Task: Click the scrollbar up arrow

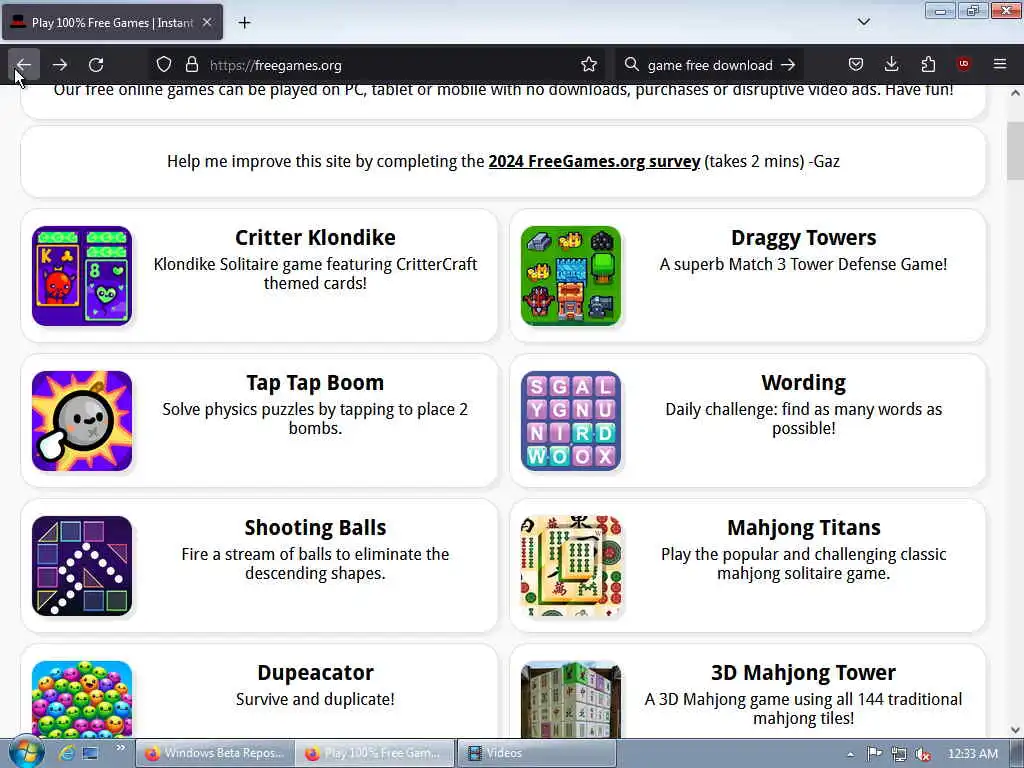Action: [1015, 93]
